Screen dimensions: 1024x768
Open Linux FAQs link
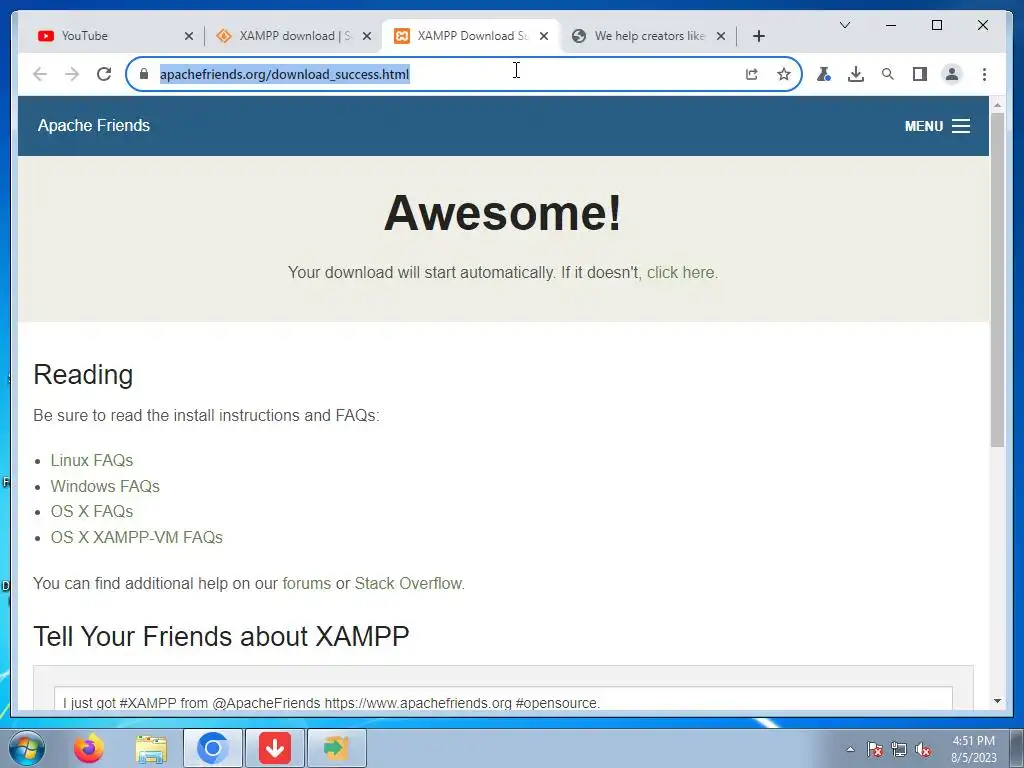click(92, 460)
